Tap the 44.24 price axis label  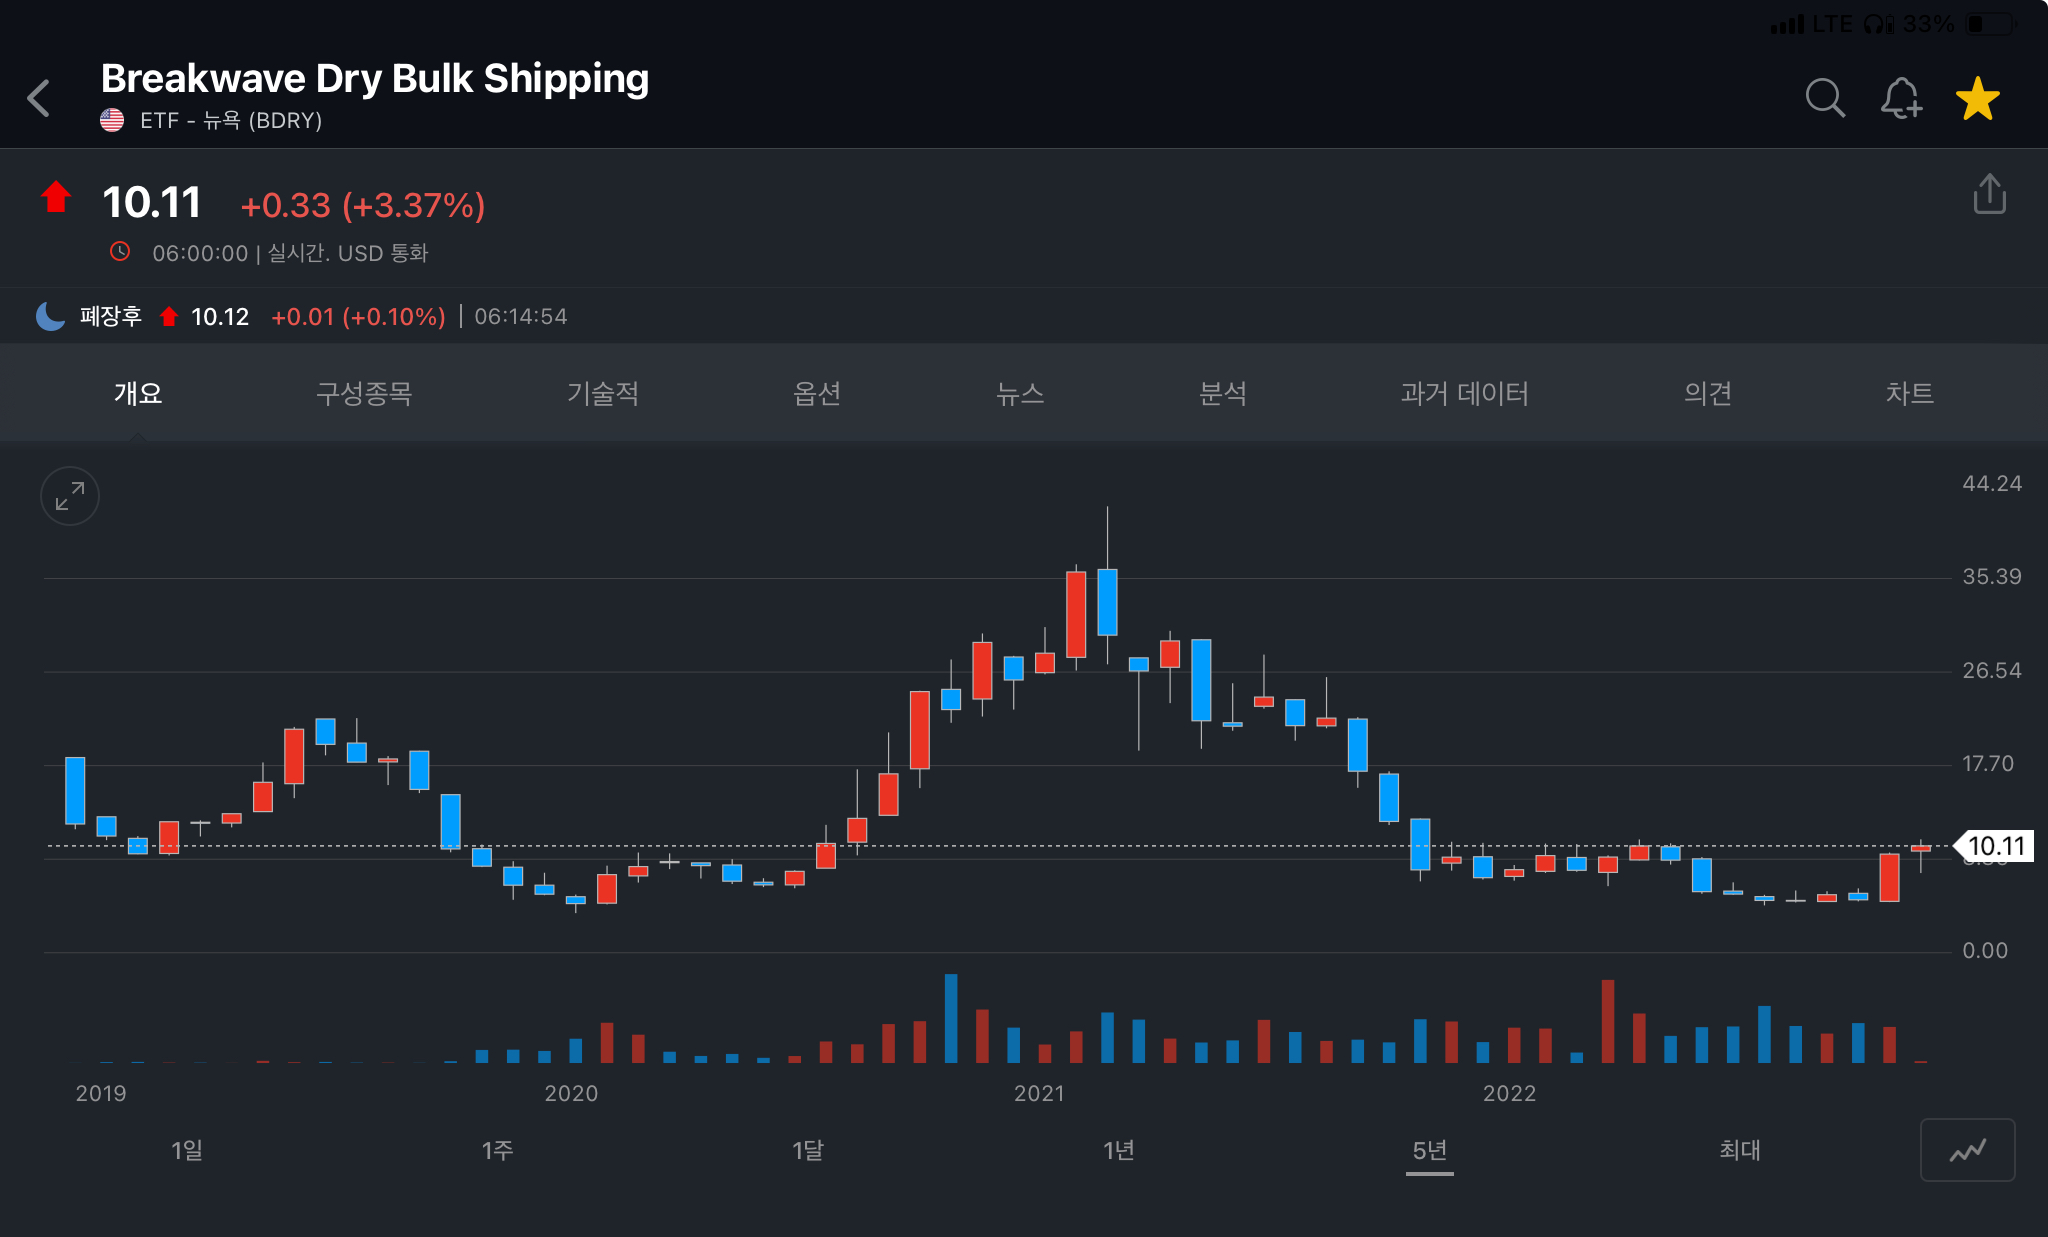click(x=1992, y=483)
